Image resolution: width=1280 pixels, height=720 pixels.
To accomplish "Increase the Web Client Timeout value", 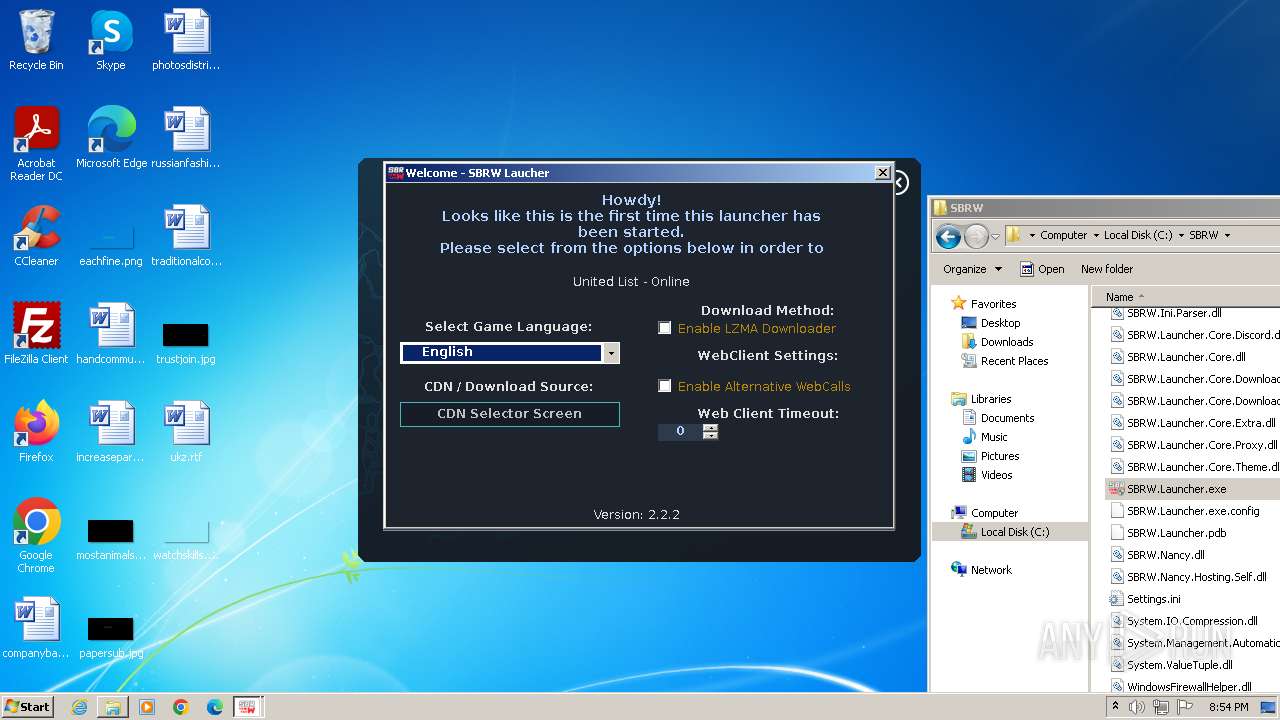I will 711,427.
